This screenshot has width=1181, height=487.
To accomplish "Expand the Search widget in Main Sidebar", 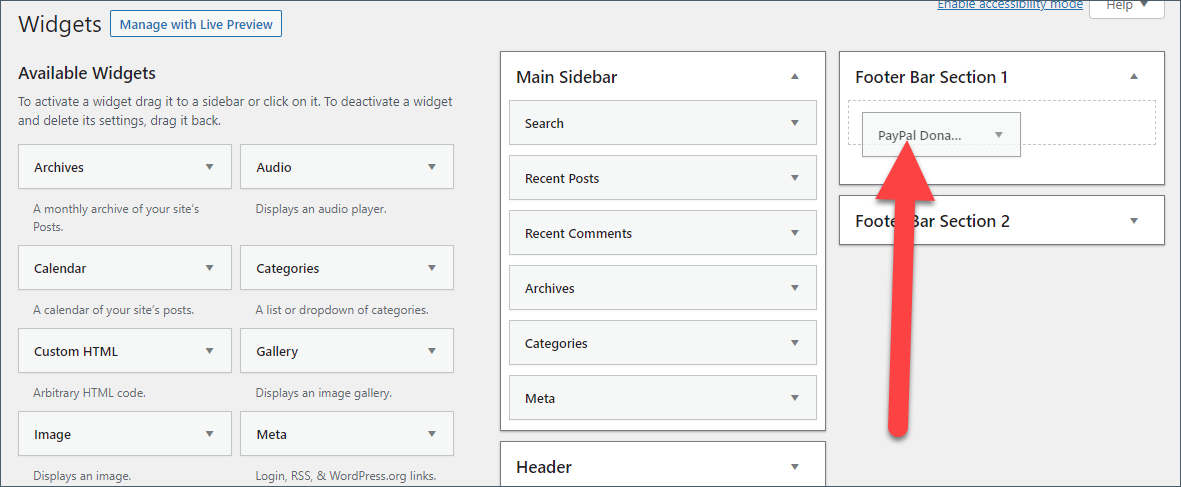I will 795,123.
